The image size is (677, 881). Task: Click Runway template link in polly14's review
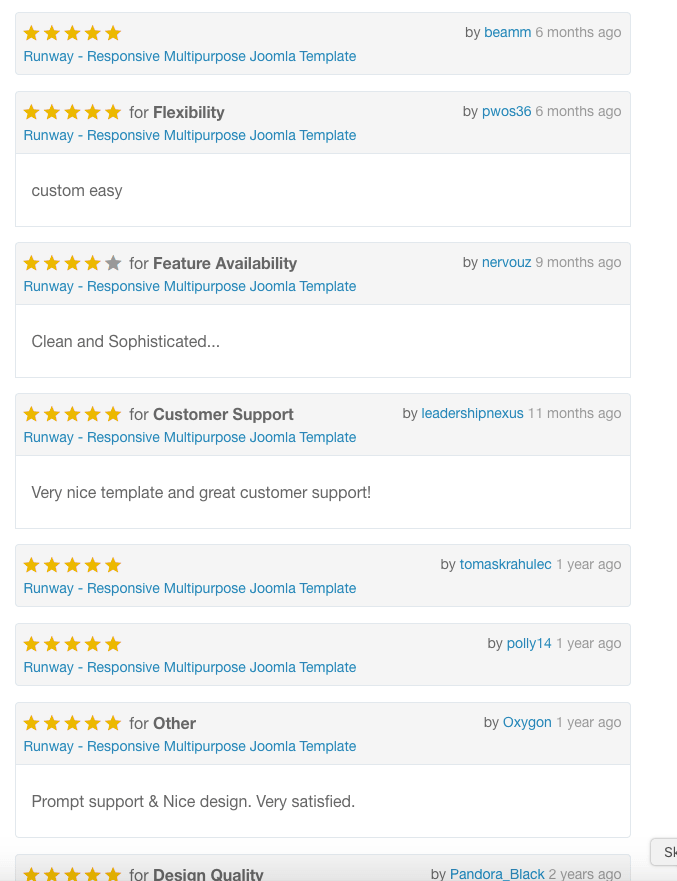click(x=190, y=667)
